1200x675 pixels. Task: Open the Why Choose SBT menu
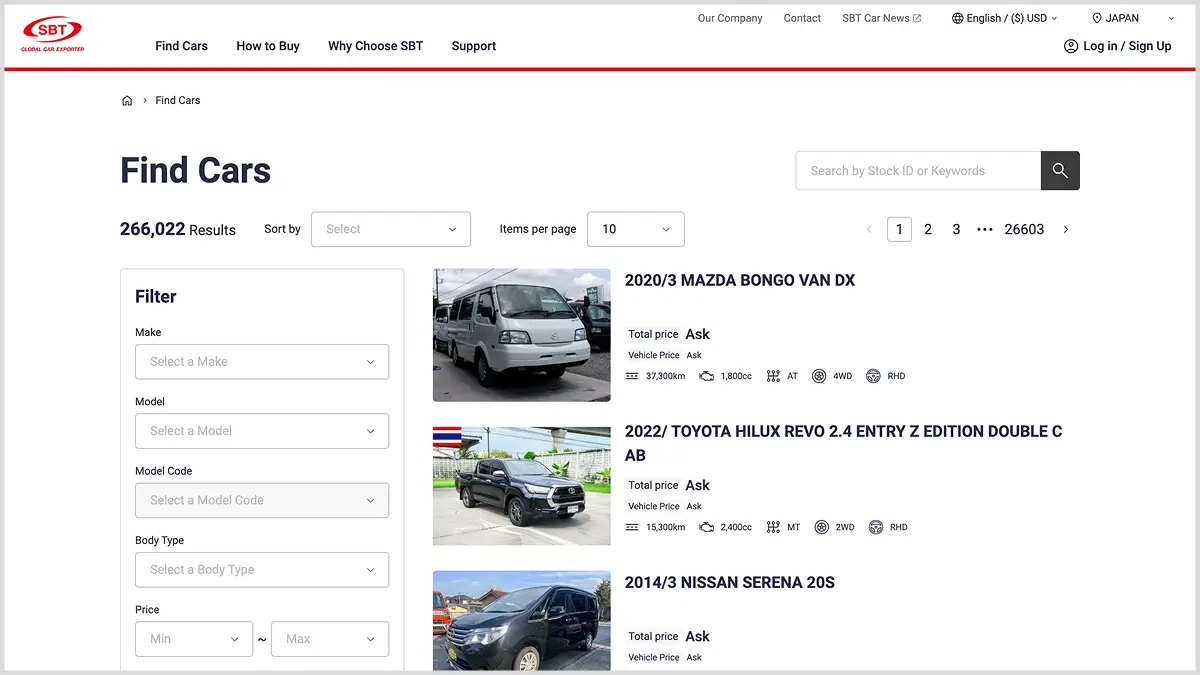pyautogui.click(x=375, y=46)
